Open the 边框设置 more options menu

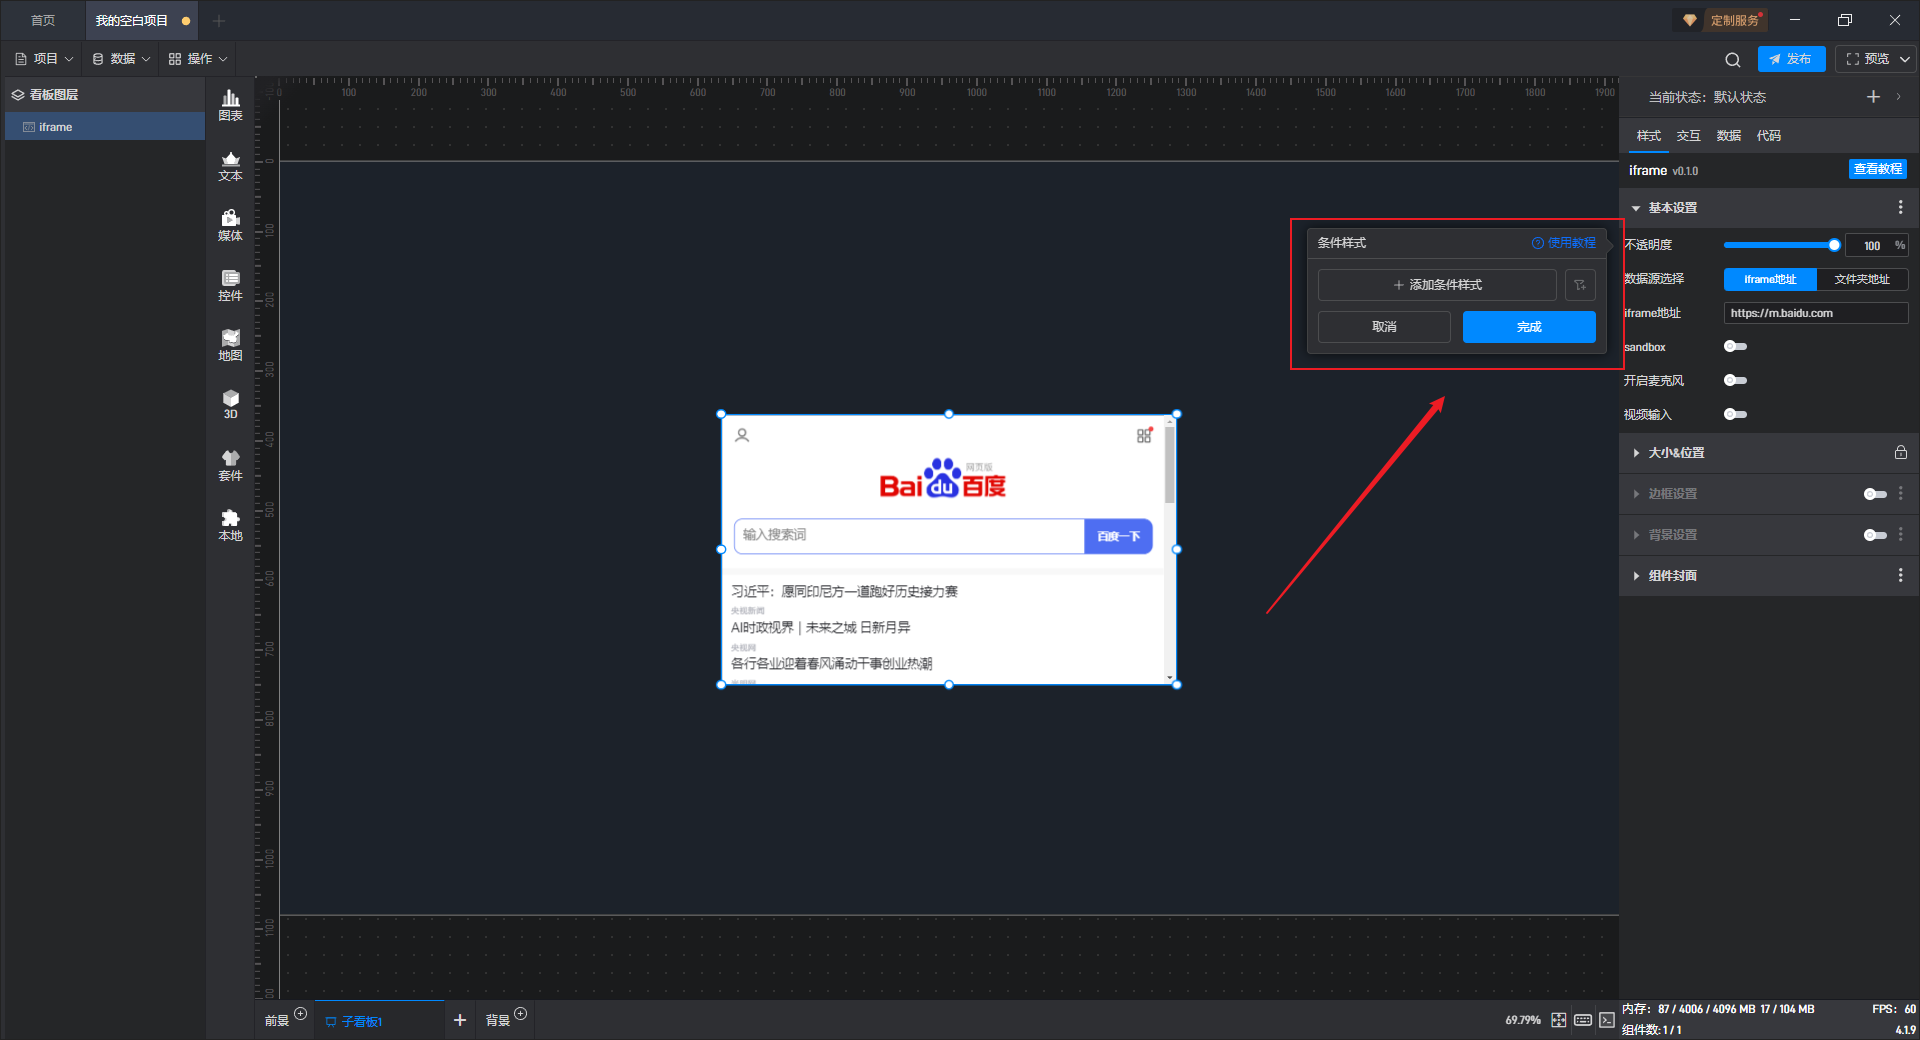point(1900,493)
